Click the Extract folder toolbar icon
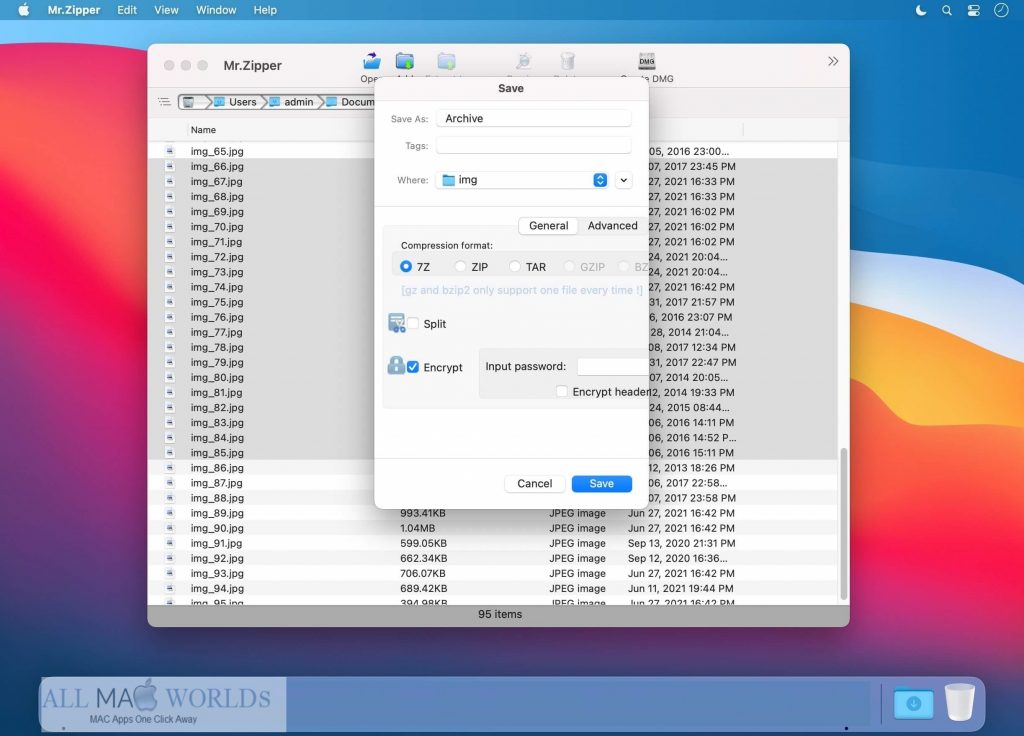 tap(447, 61)
